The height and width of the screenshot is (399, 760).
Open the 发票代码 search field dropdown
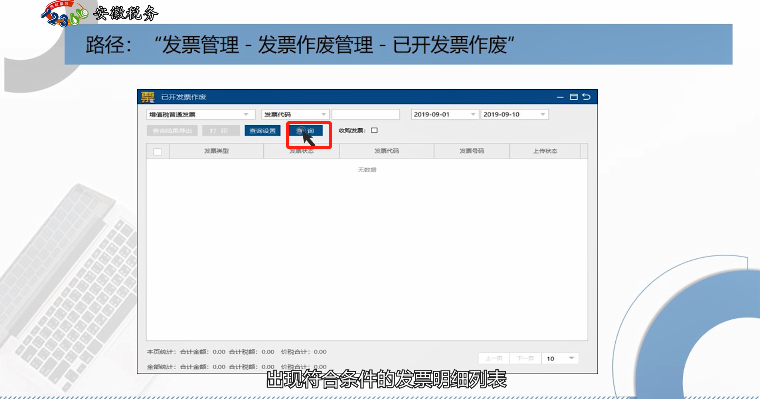click(295, 114)
